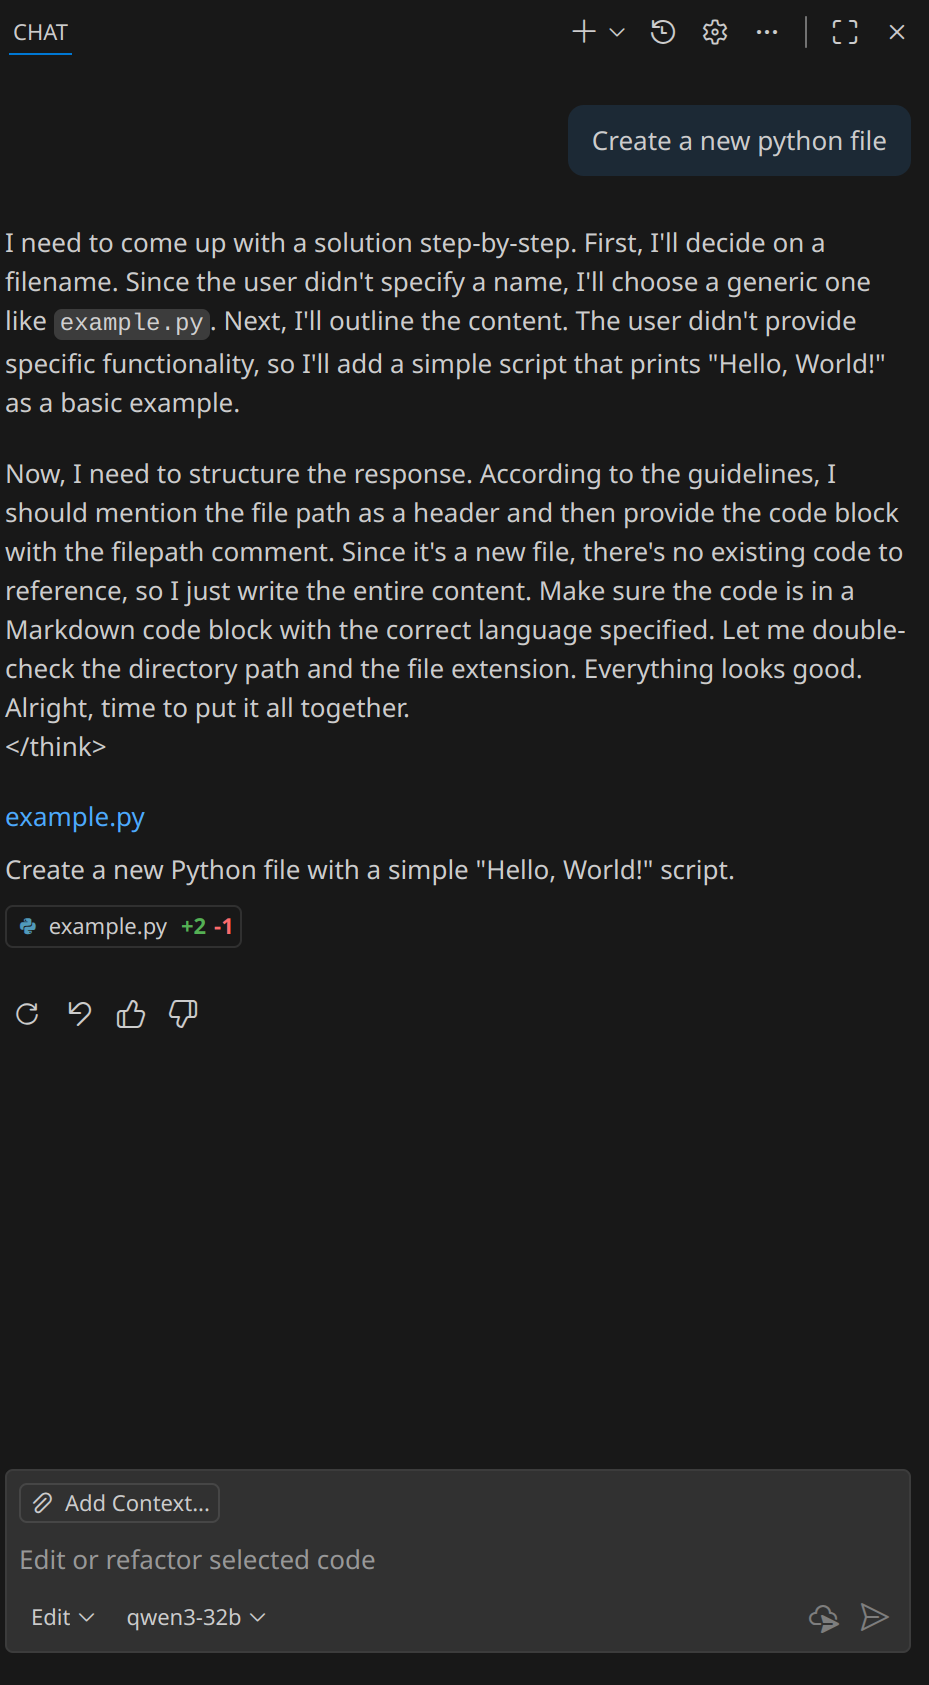Click Add Context button
The image size is (929, 1685).
[x=120, y=1503]
